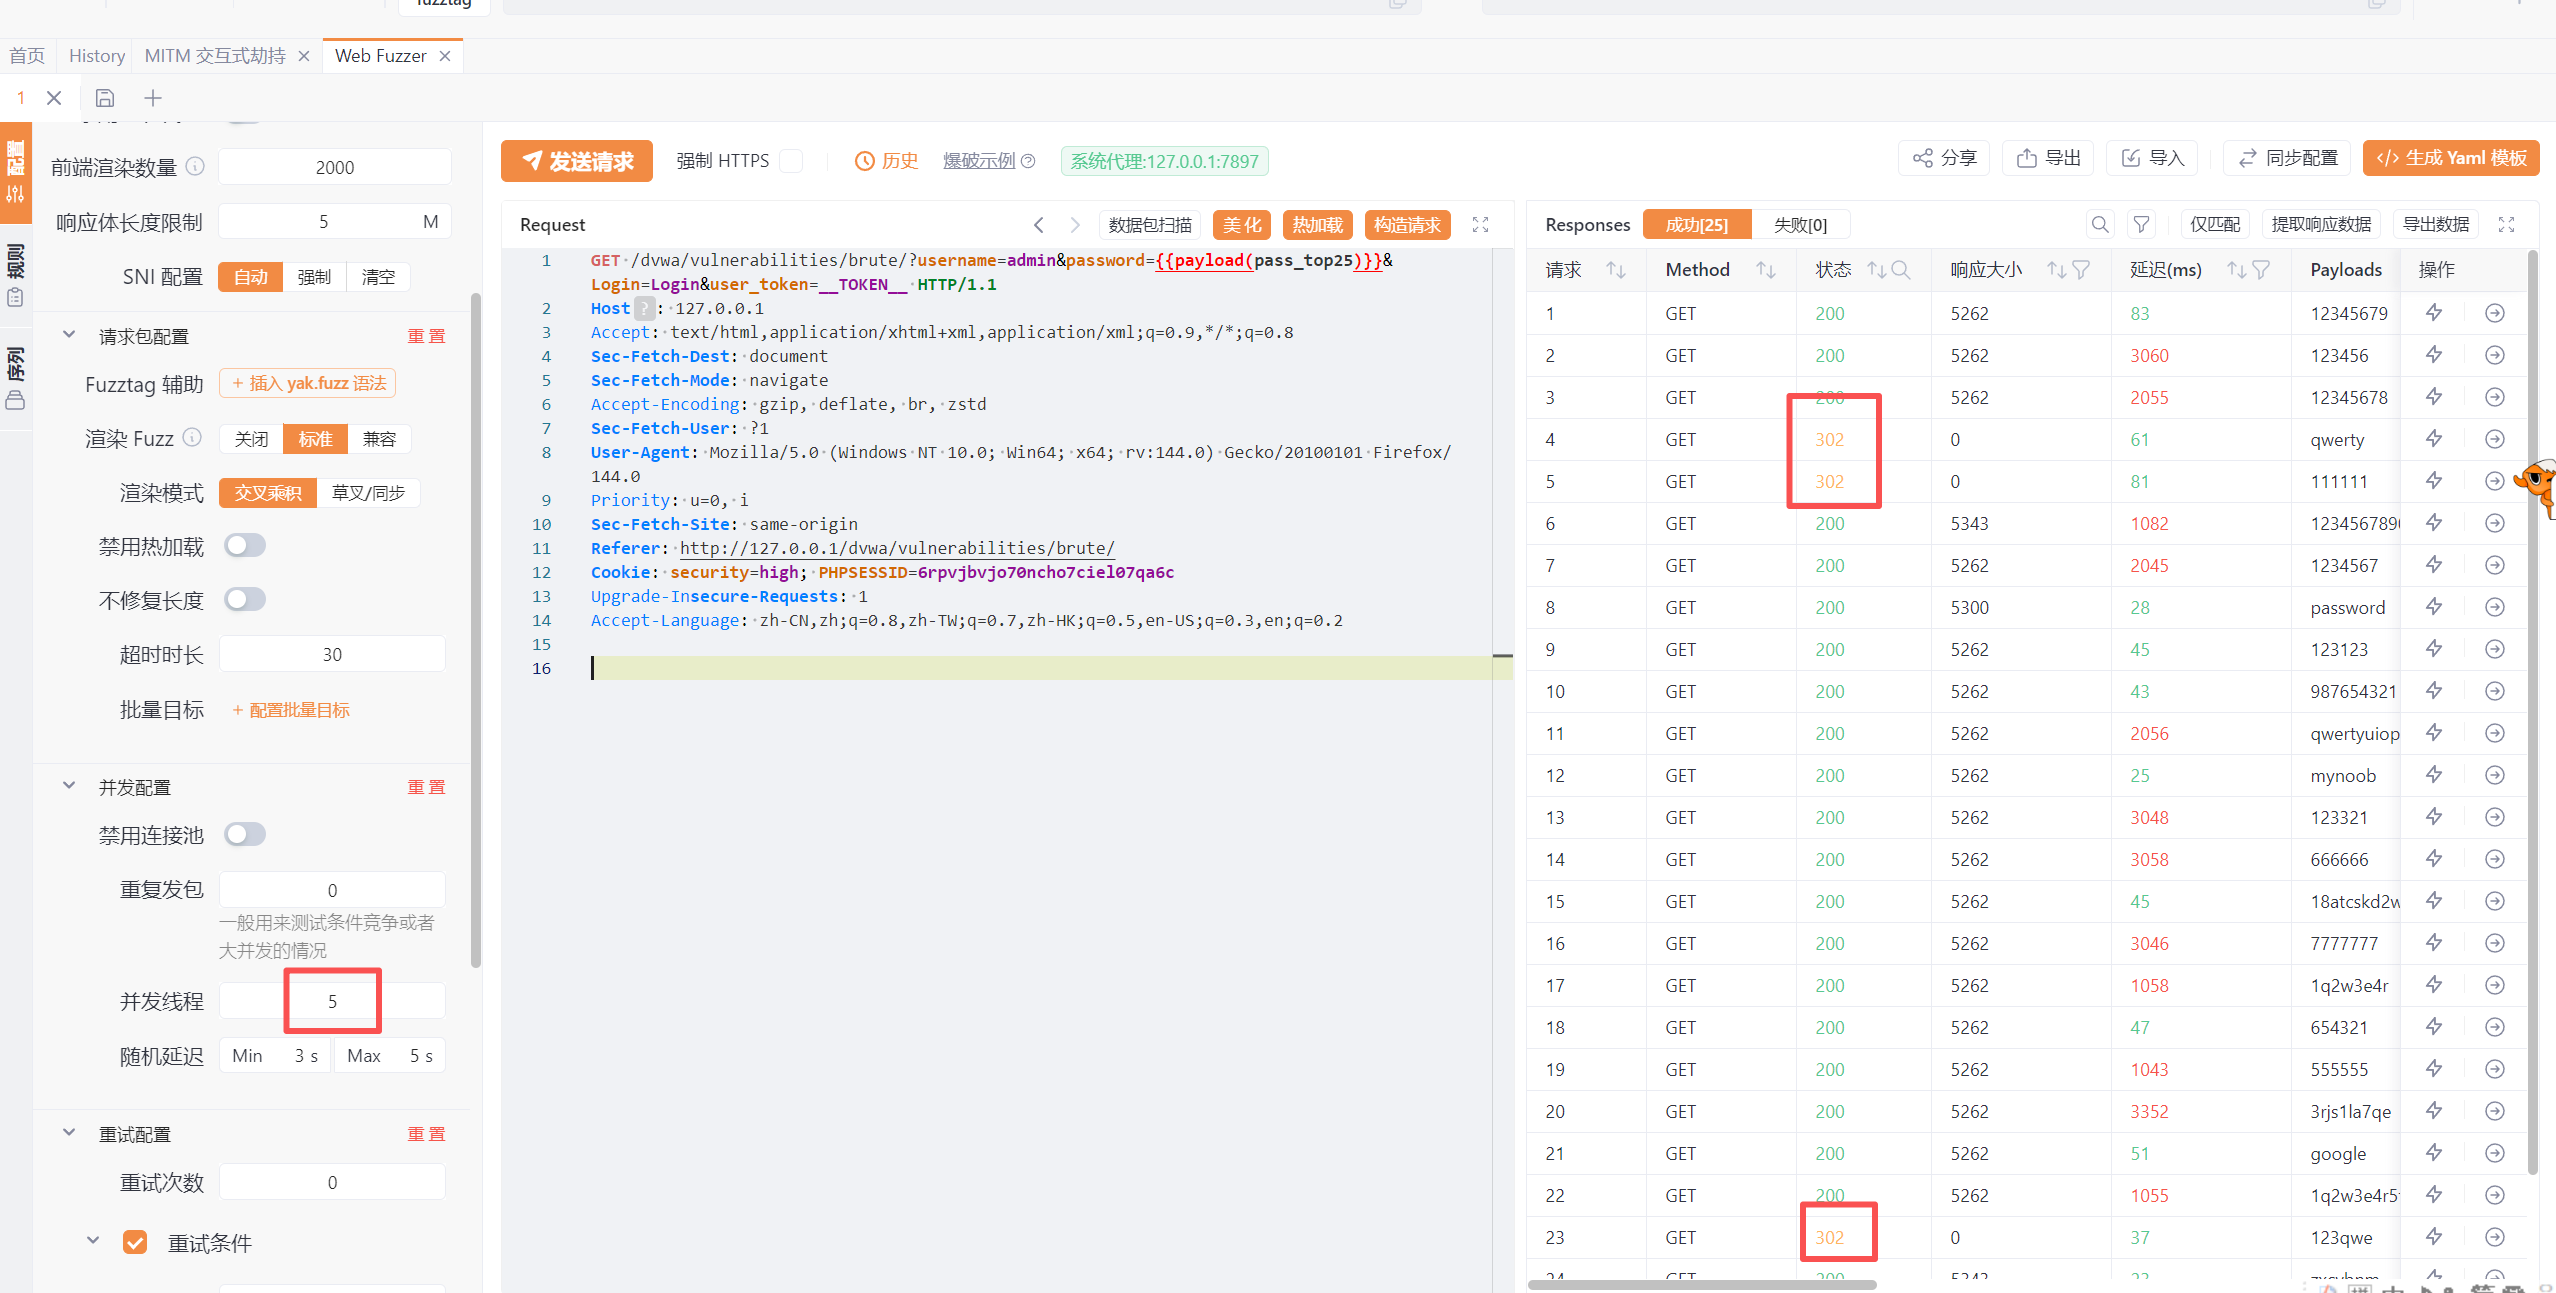Expand the Request editor to fullscreen
2556x1293 pixels.
[x=1480, y=225]
